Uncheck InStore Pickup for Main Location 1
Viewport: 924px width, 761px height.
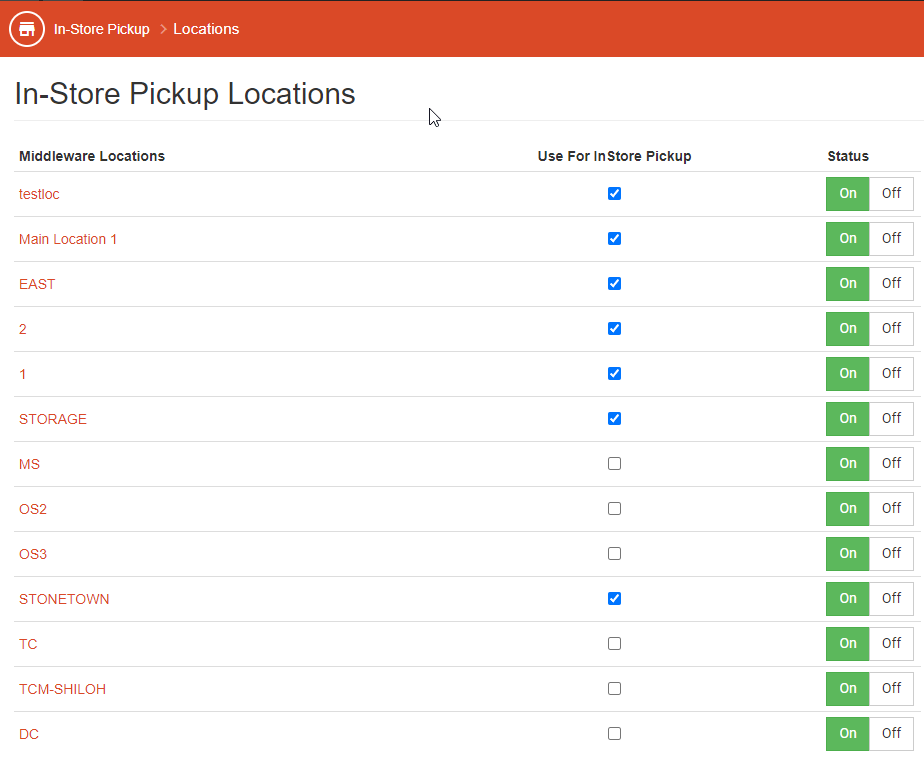[614, 238]
